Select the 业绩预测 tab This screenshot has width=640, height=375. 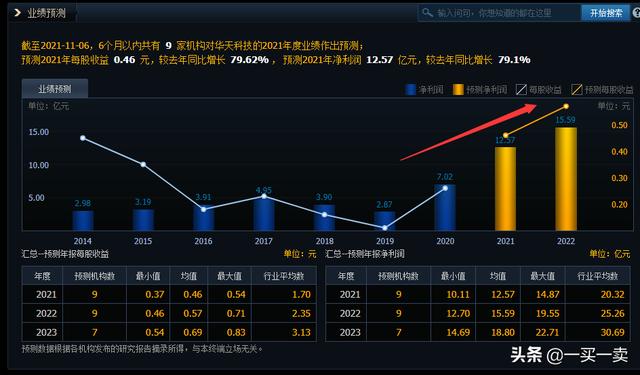click(x=55, y=89)
